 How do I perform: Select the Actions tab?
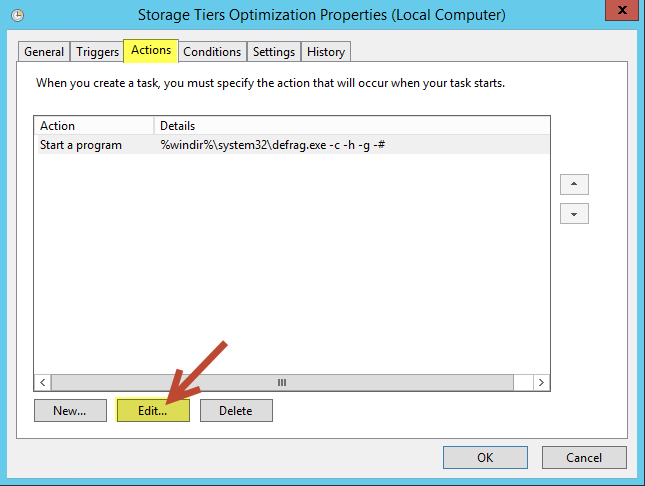pyautogui.click(x=151, y=51)
